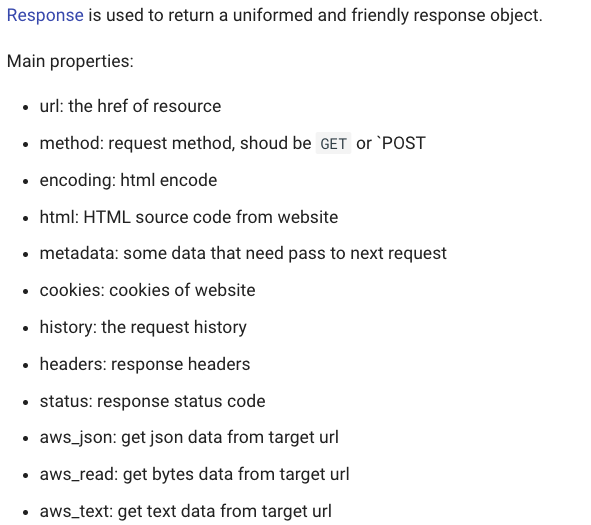Viewport: 591px width, 525px height.
Task: Click the 'status: response status code' item
Action: [x=152, y=401]
